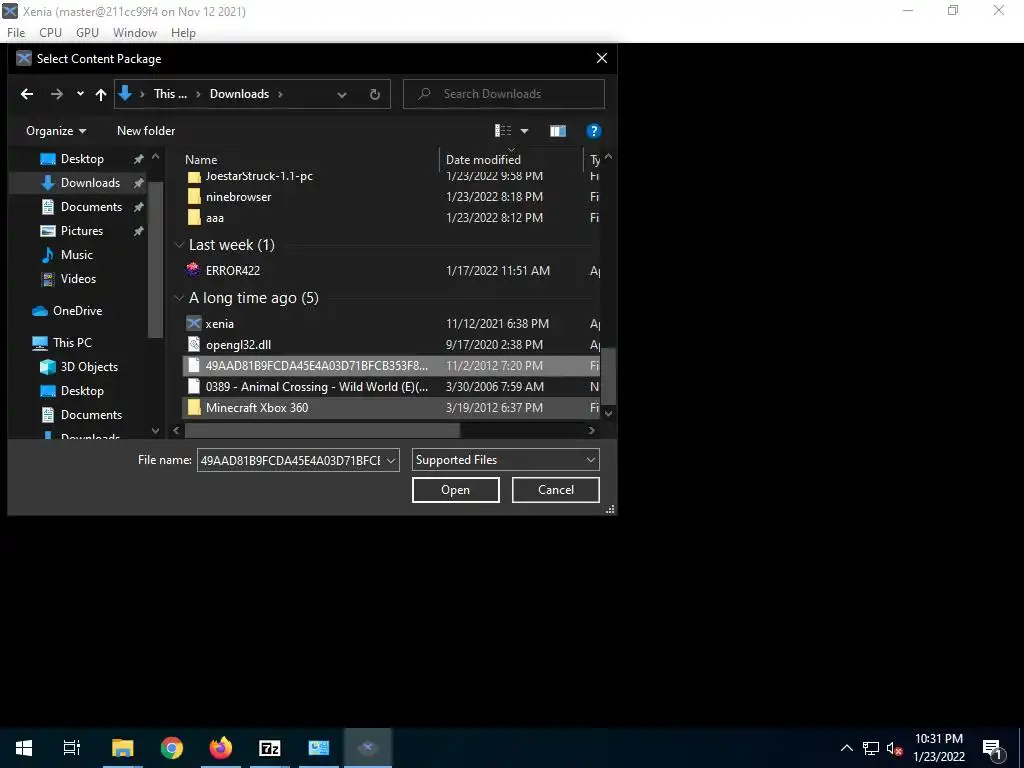Select pinned Downloads in navigation pane
Viewport: 1024px width, 768px height.
(89, 183)
